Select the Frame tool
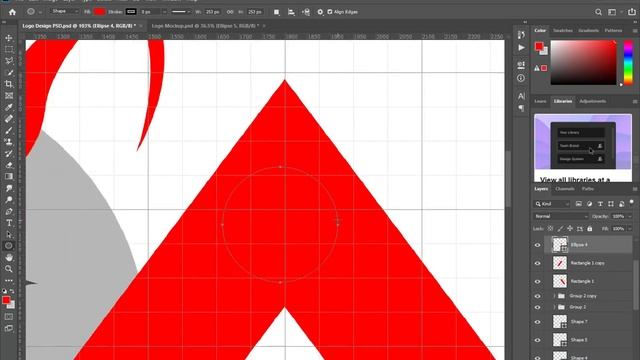 point(9,96)
